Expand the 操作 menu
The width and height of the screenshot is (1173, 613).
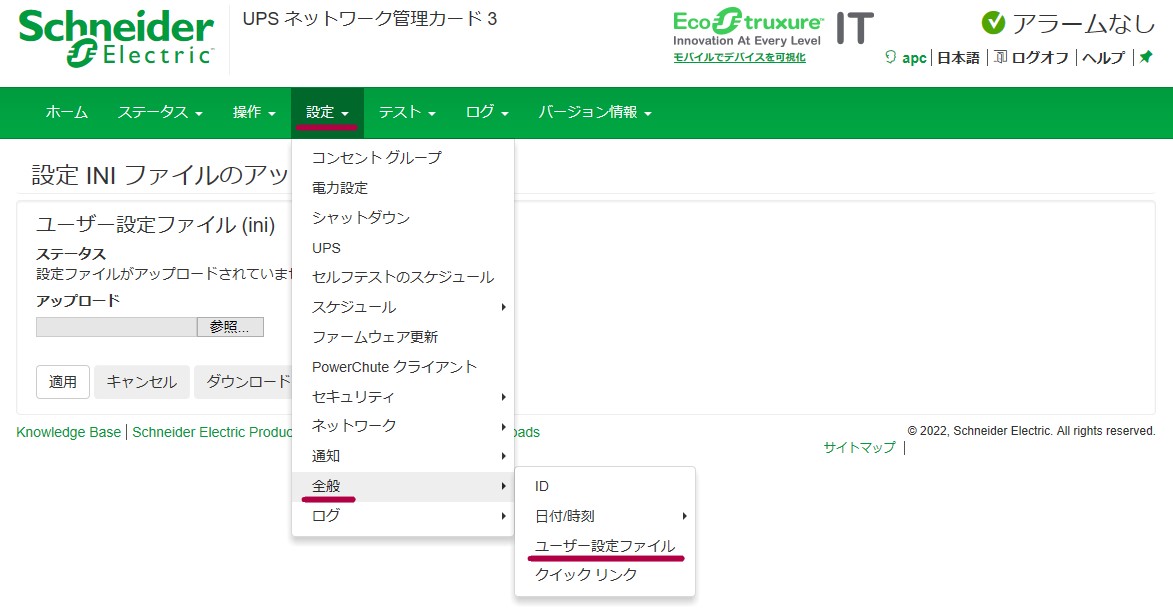point(254,112)
